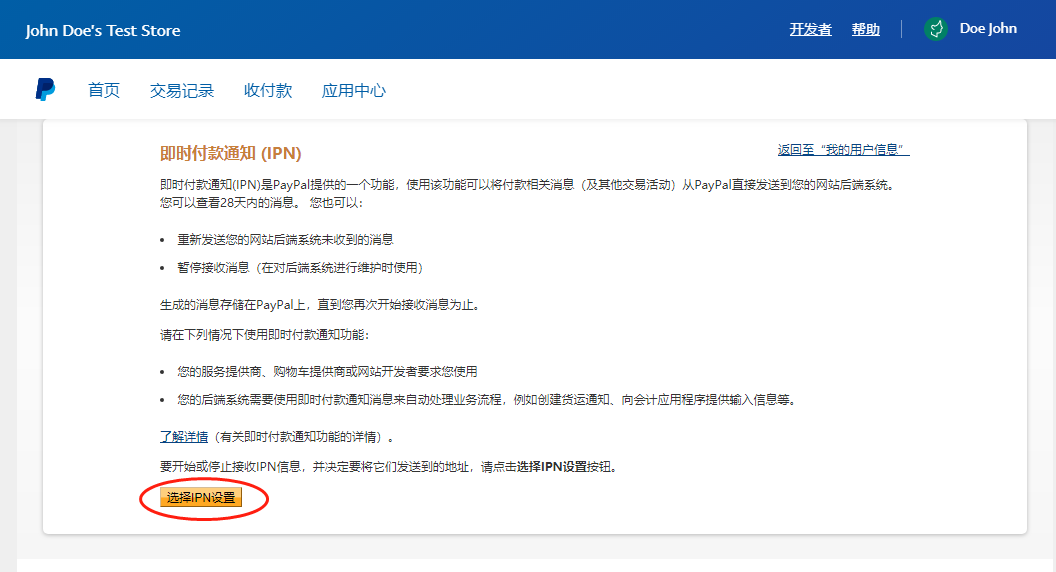
Task: Click the bullet about 自动处理业务流程
Action: [x=488, y=400]
